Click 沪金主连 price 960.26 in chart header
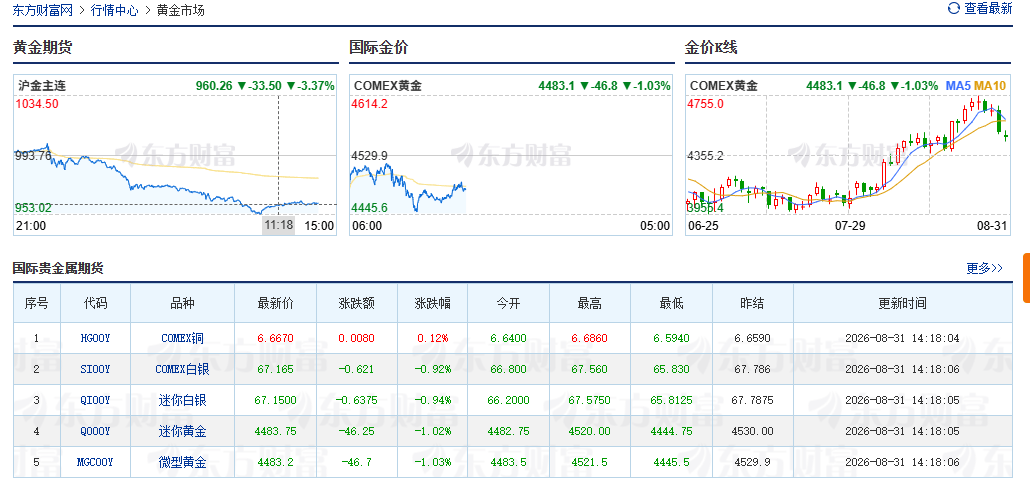This screenshot has width=1030, height=481. point(214,85)
